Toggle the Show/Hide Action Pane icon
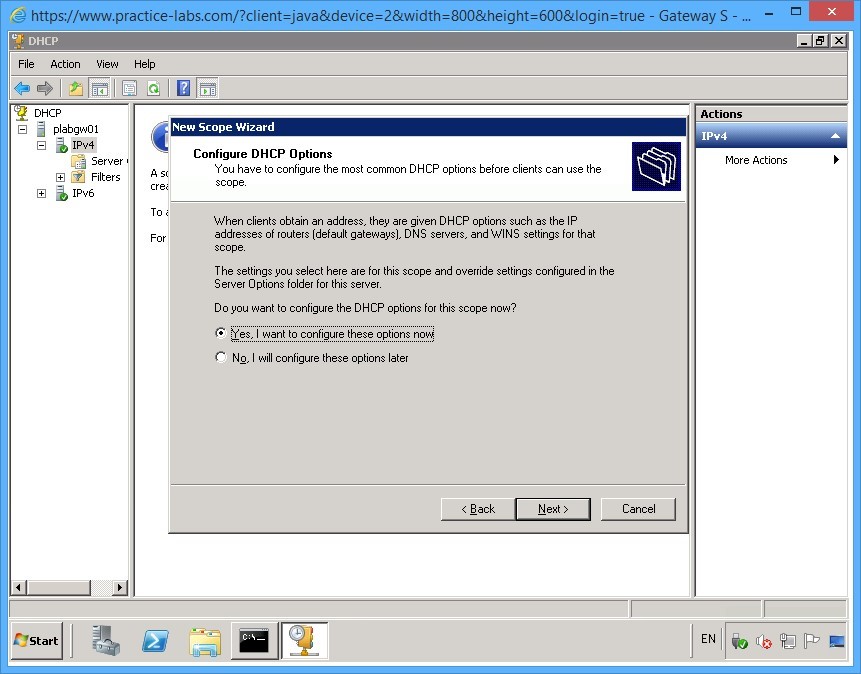861x674 pixels. (x=208, y=88)
